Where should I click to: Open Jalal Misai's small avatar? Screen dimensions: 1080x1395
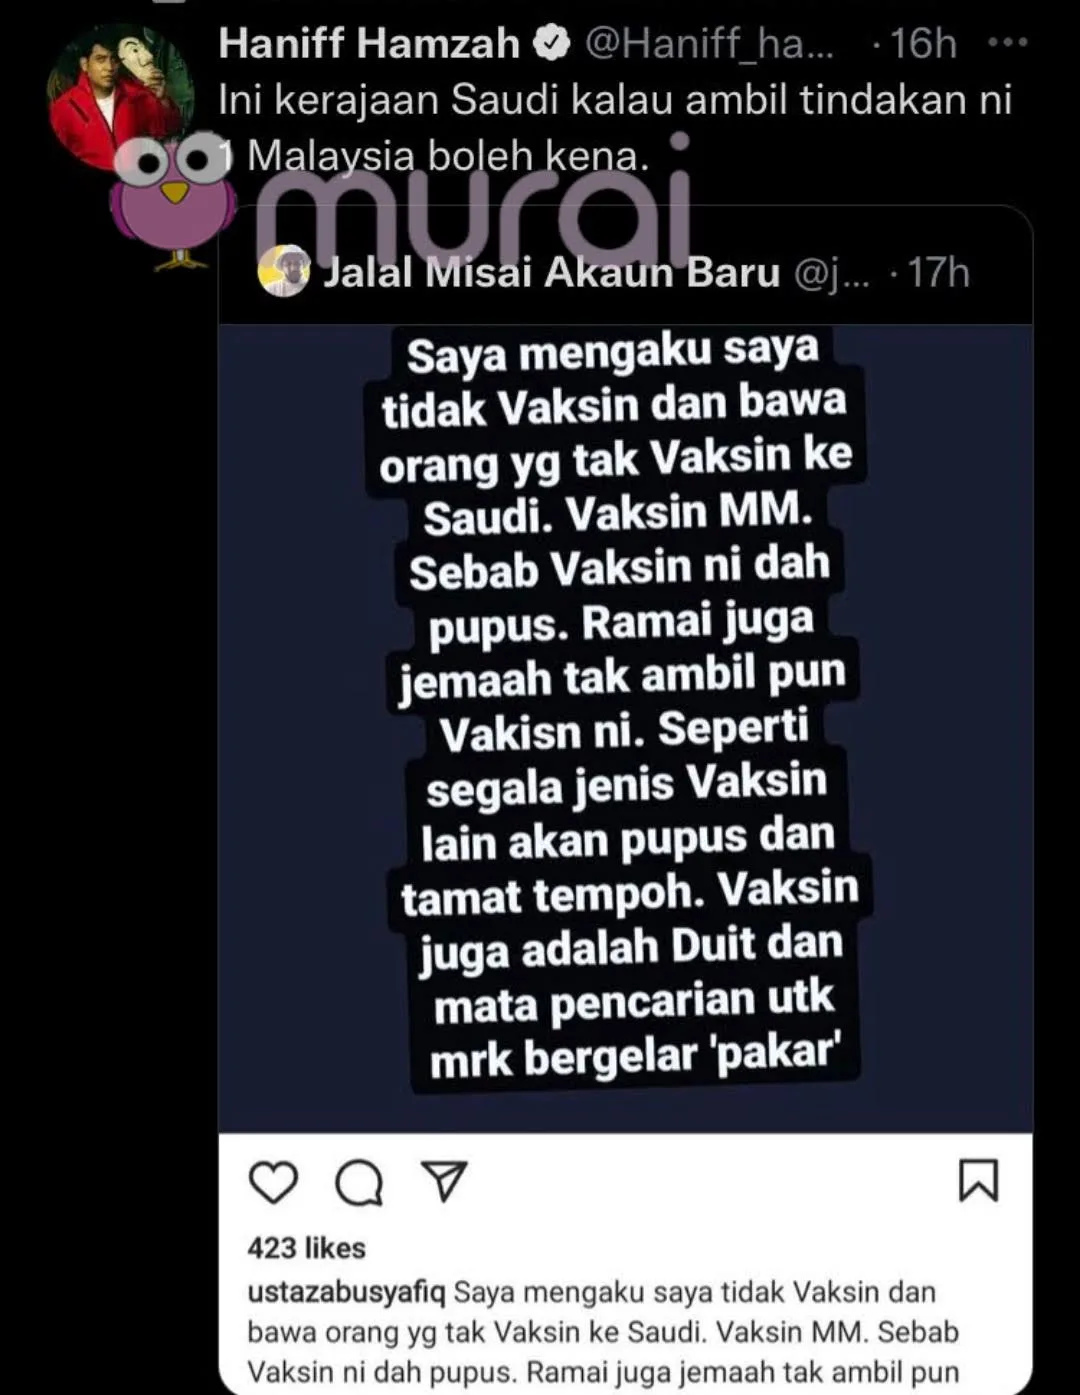coord(284,271)
